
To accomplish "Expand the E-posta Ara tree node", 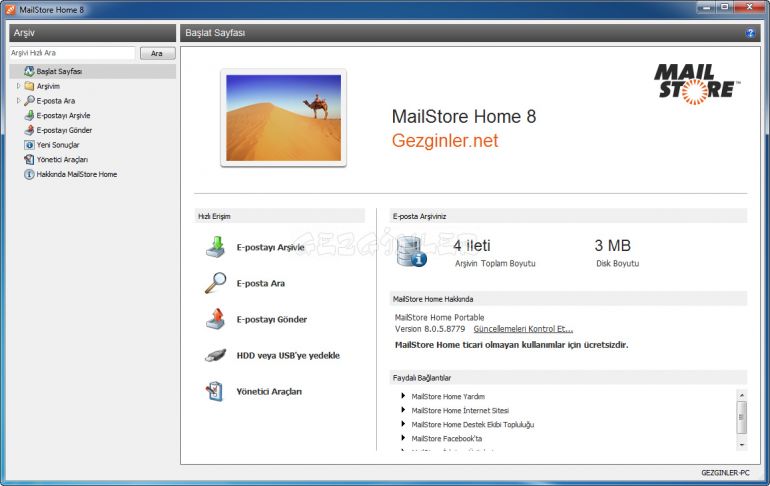I will (x=19, y=101).
